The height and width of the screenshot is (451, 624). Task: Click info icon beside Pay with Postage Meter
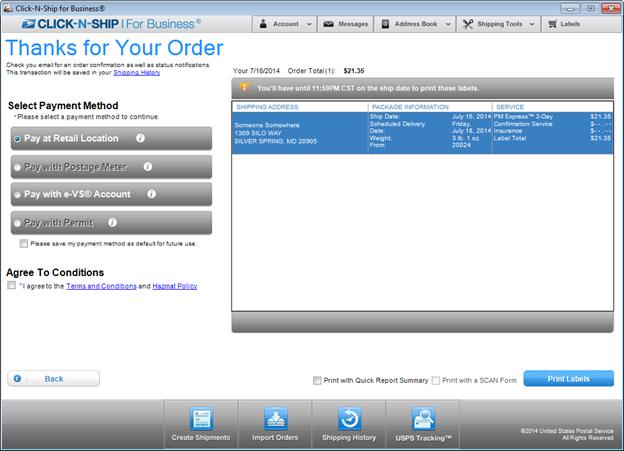coord(148,166)
